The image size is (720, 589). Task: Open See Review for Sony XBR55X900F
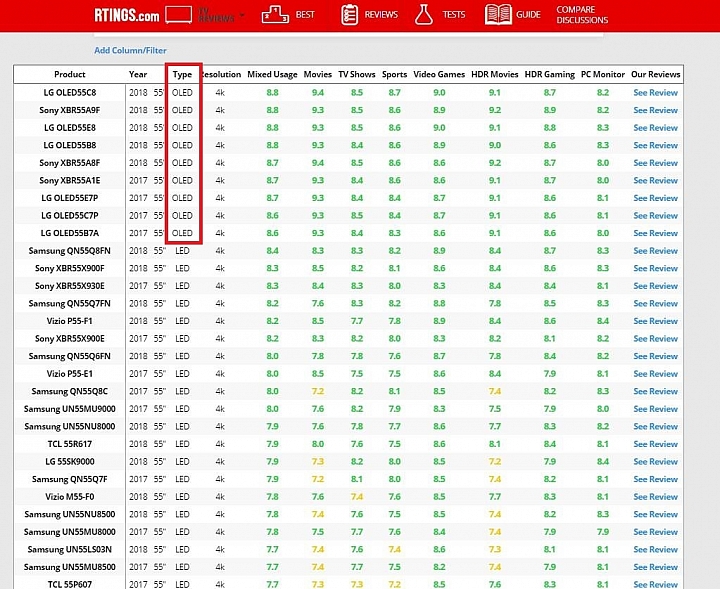point(656,269)
